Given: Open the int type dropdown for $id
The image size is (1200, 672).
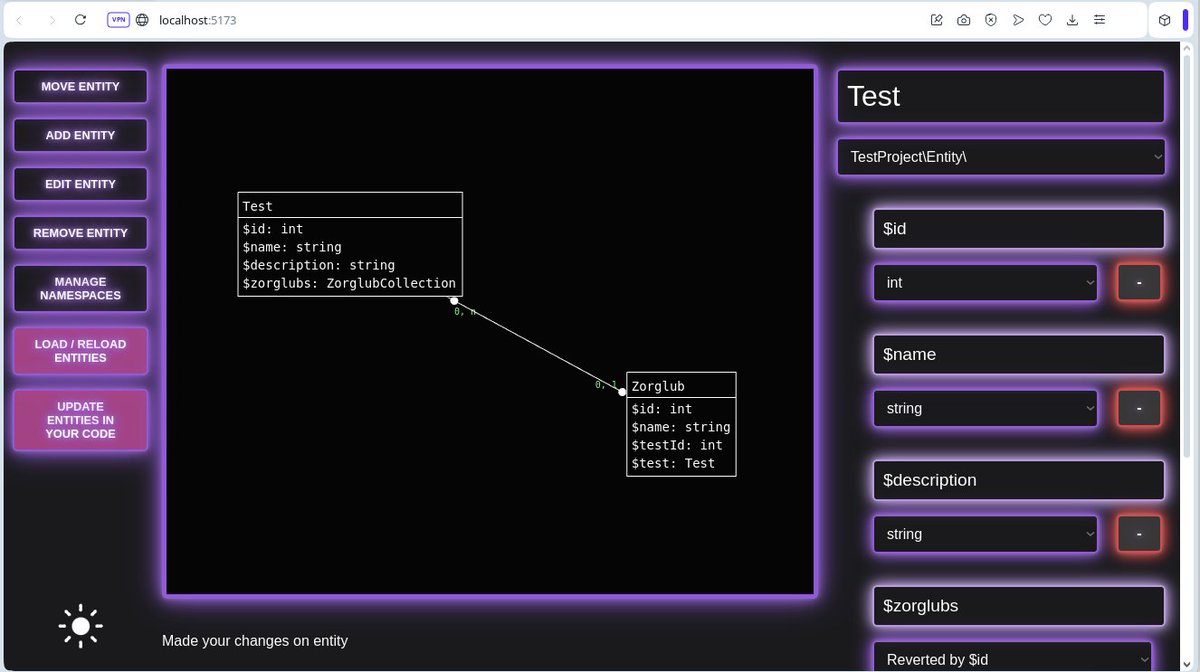Looking at the screenshot, I should pos(985,283).
